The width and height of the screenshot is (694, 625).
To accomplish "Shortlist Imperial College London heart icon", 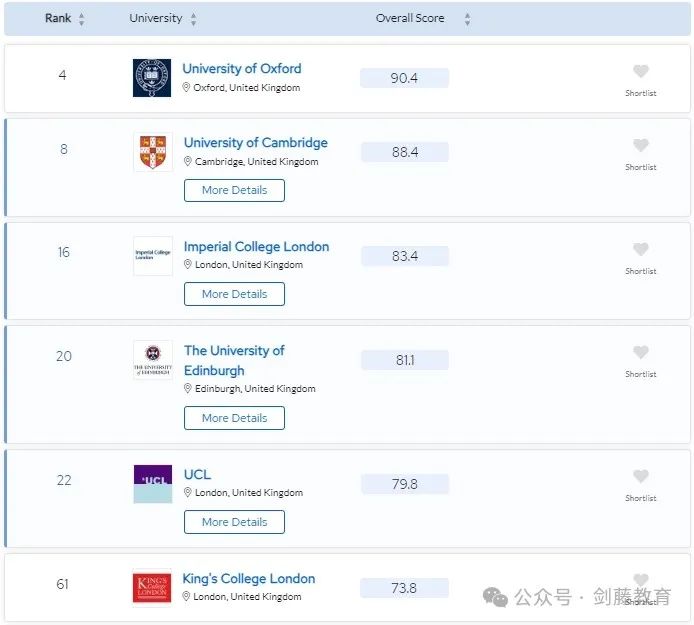I will point(640,249).
